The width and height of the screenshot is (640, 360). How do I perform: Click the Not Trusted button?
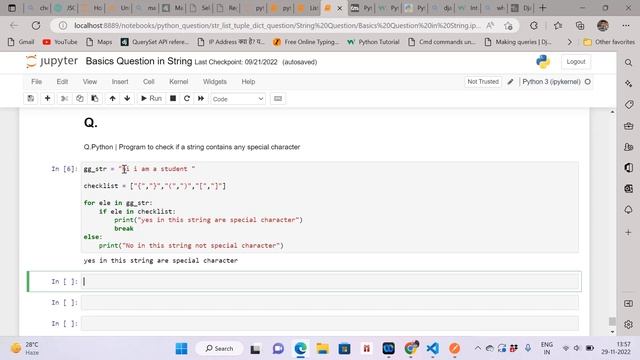[x=483, y=82]
